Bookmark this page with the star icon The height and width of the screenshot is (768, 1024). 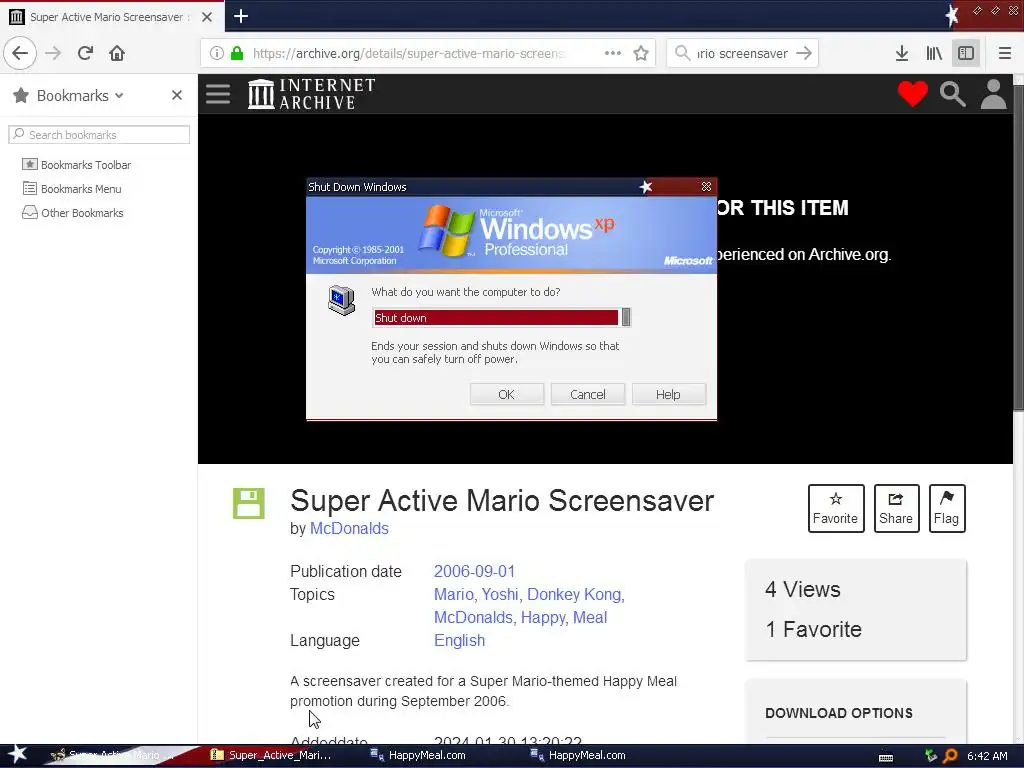tap(641, 53)
